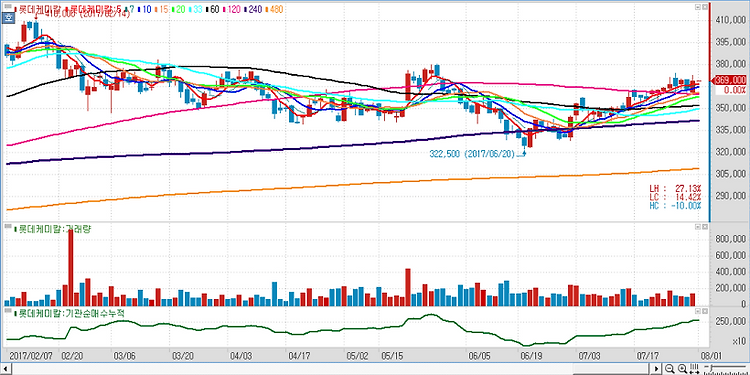The height and width of the screenshot is (375, 750).
Task: Click the zoom out magnifier icon
Action: [670, 368]
